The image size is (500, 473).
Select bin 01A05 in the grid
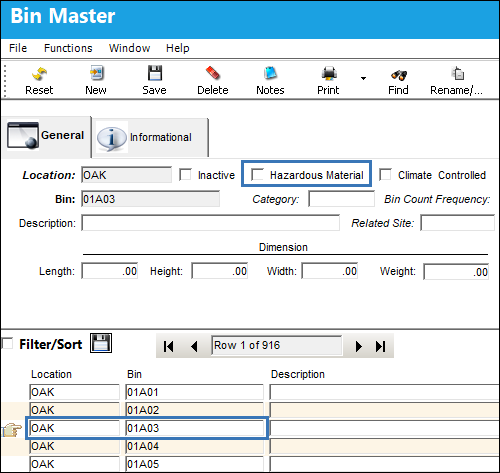pyautogui.click(x=195, y=464)
